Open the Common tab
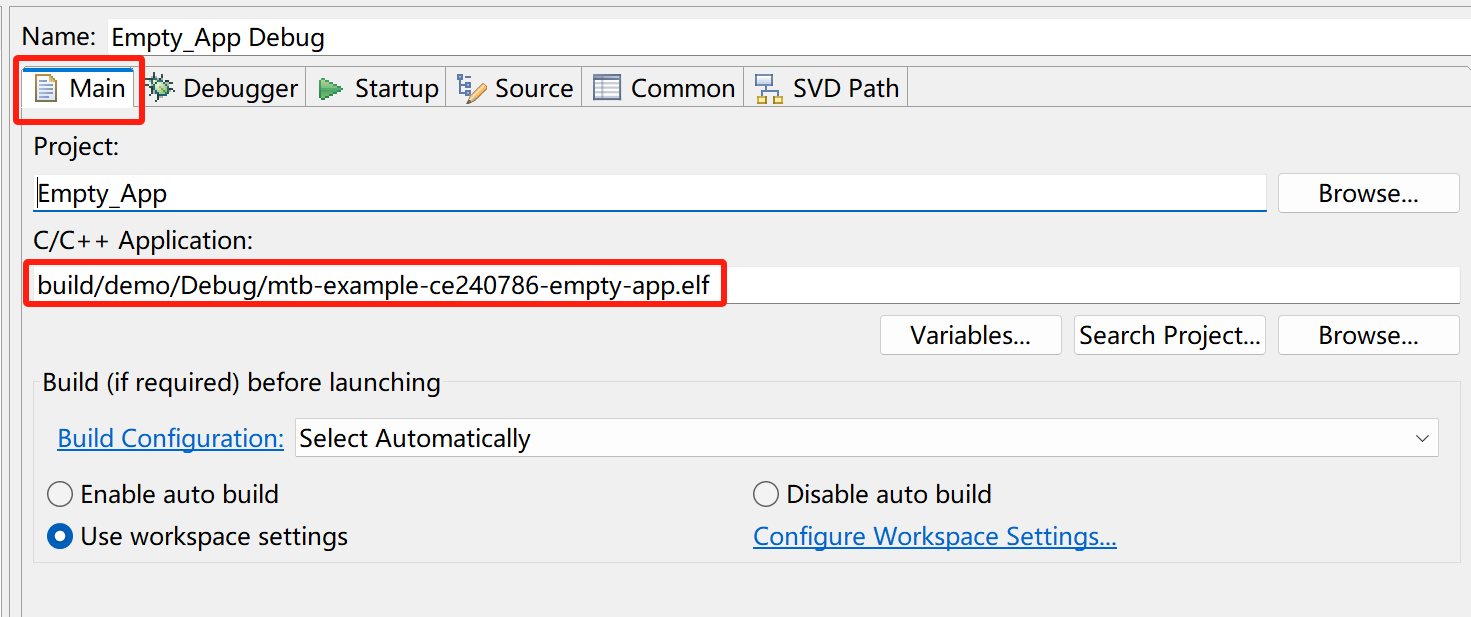This screenshot has height=617, width=1471. click(x=664, y=89)
